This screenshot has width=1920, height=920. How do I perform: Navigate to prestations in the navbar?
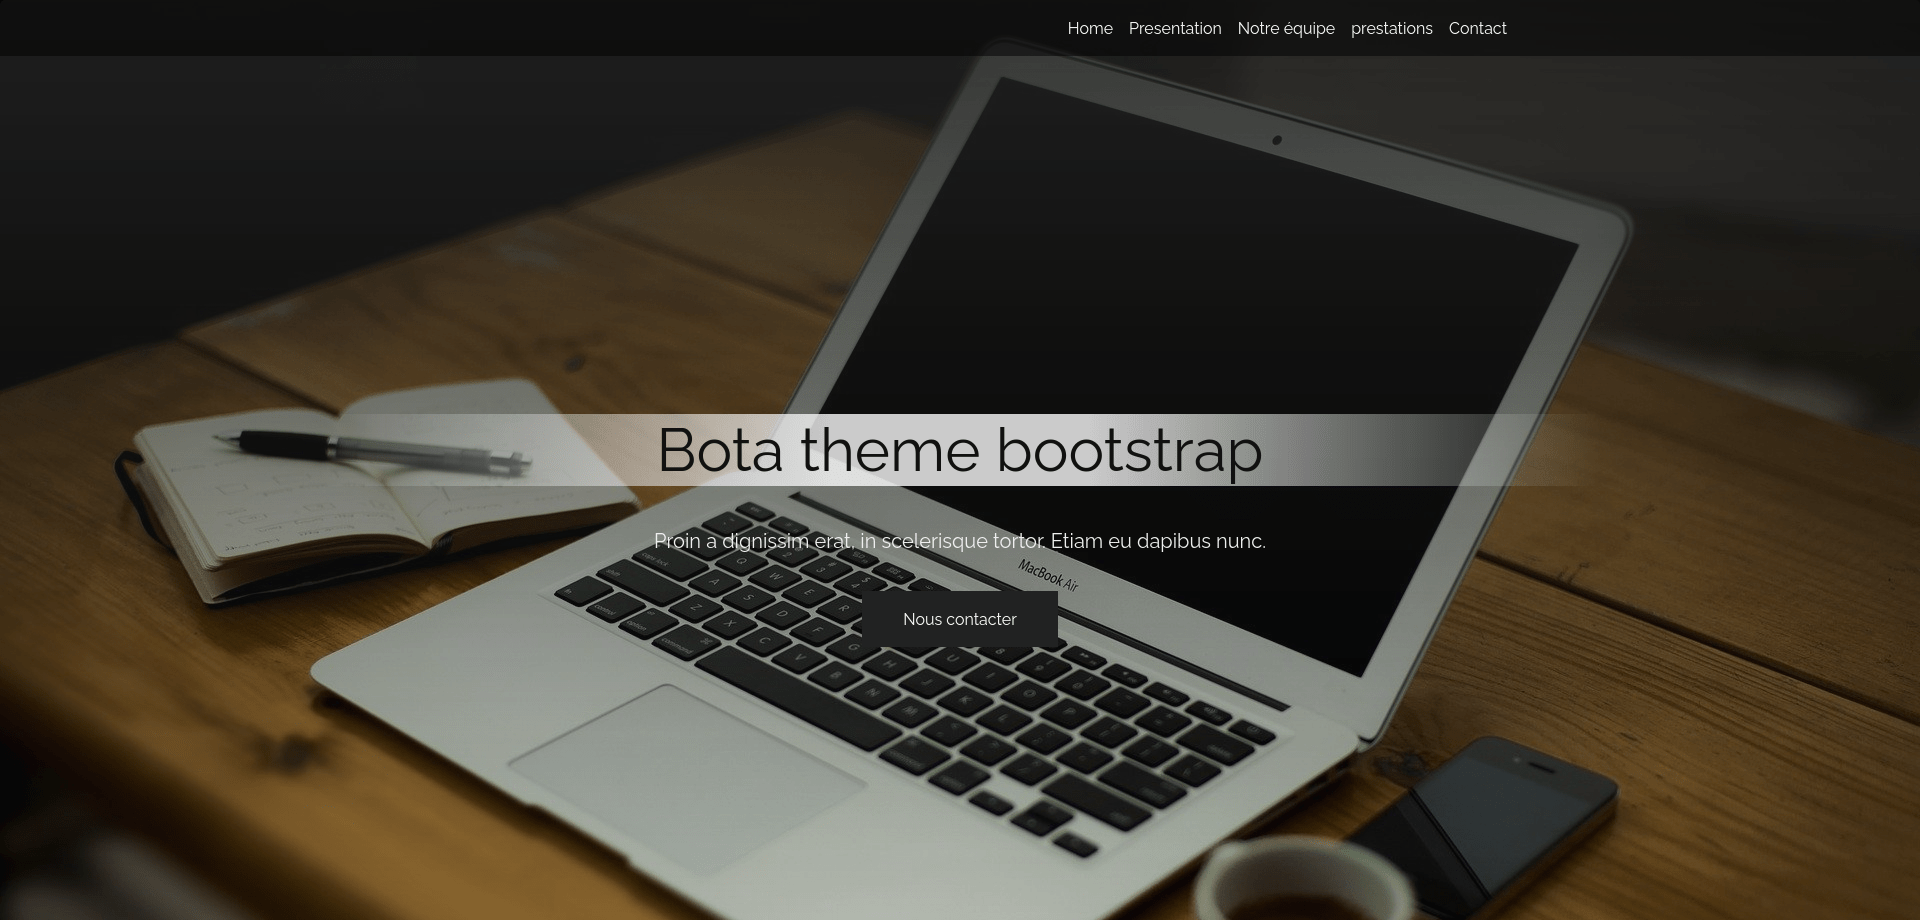click(1391, 28)
